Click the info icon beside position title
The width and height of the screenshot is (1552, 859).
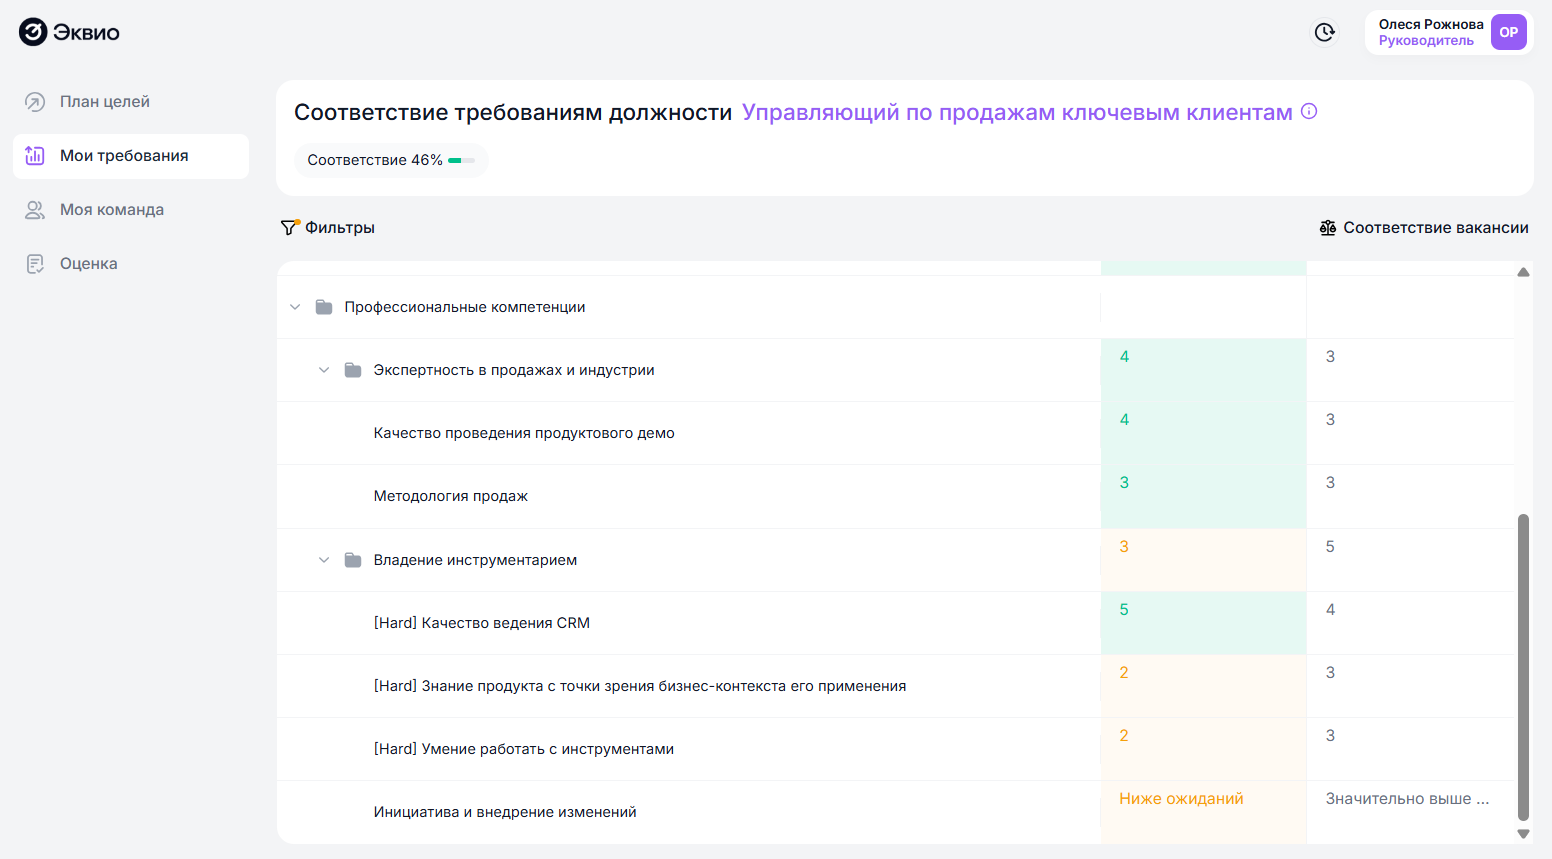[1309, 112]
